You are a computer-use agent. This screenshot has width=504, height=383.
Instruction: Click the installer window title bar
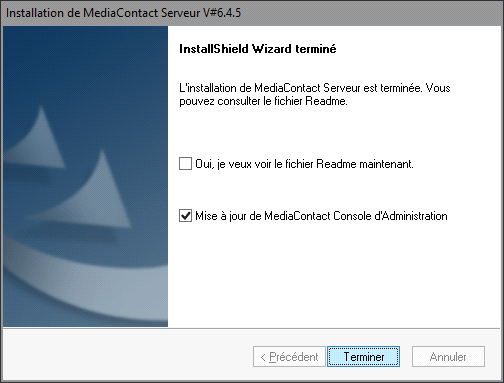[x=252, y=13]
